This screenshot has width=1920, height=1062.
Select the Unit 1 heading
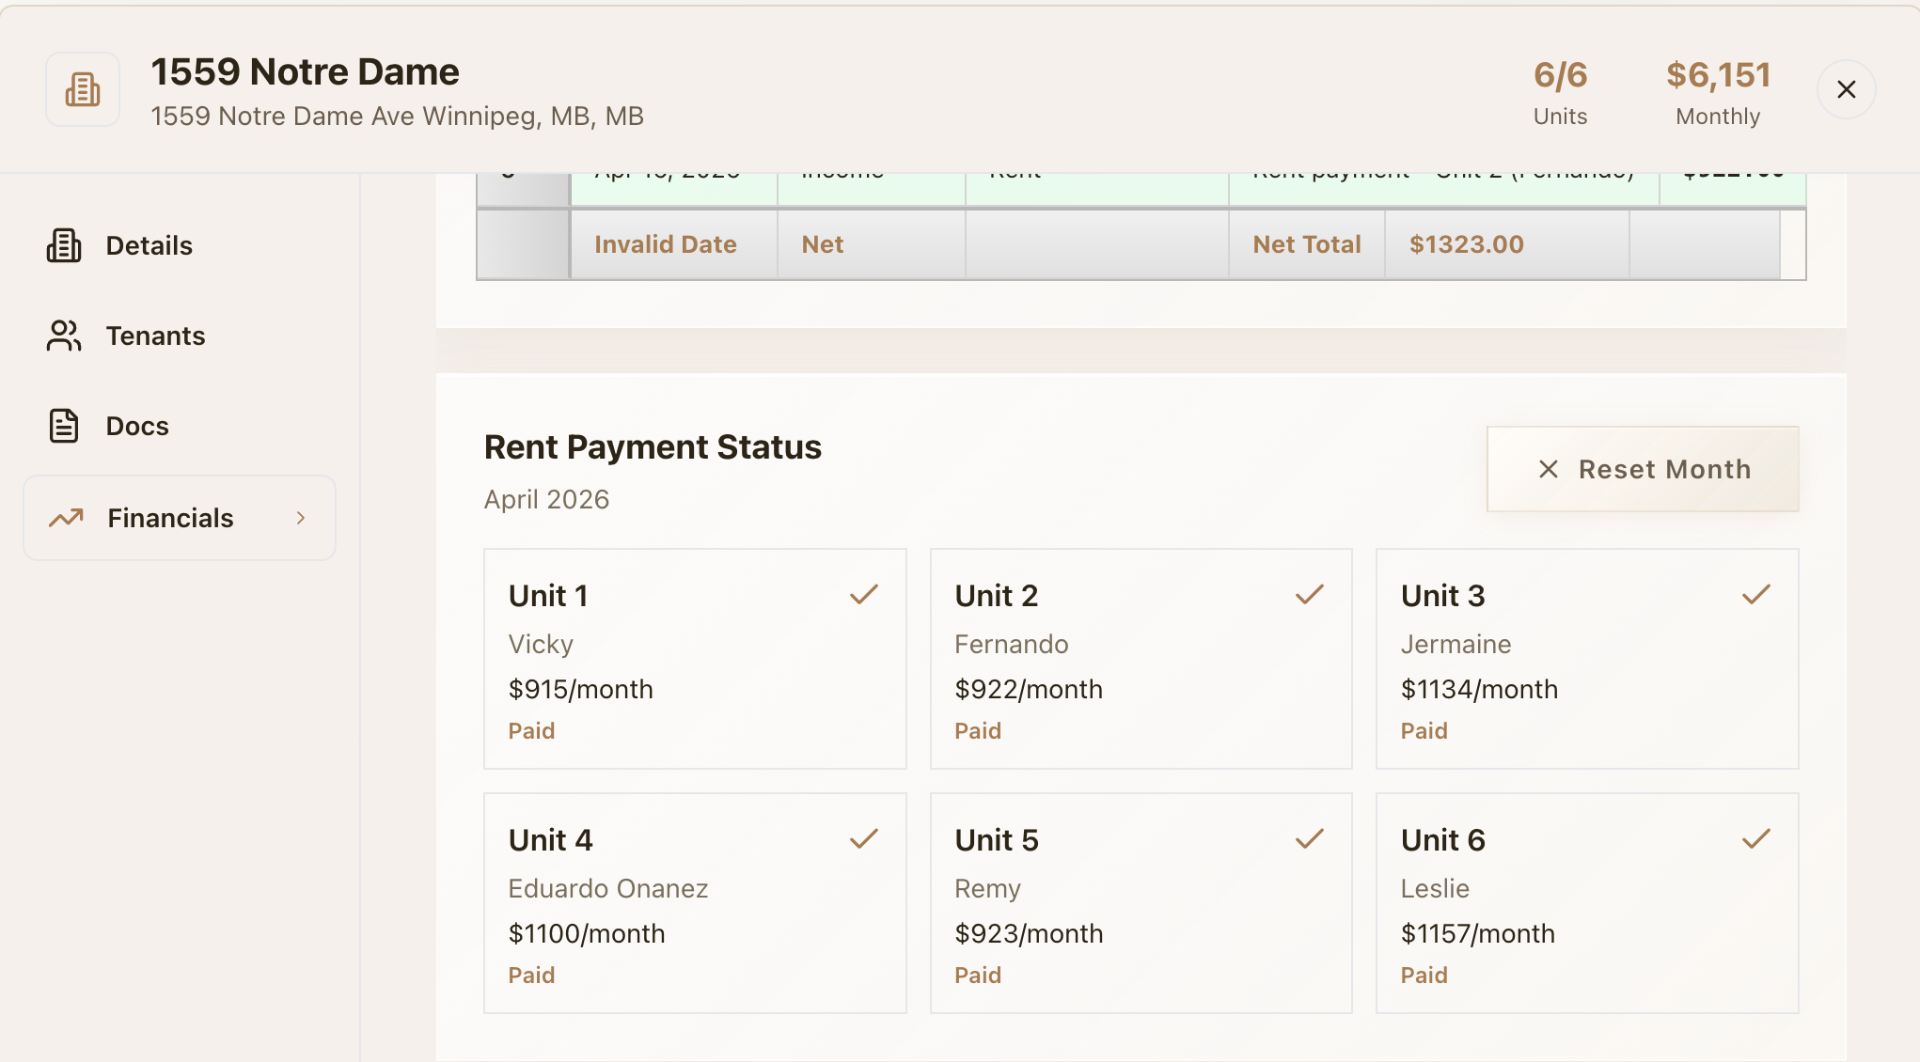point(548,596)
